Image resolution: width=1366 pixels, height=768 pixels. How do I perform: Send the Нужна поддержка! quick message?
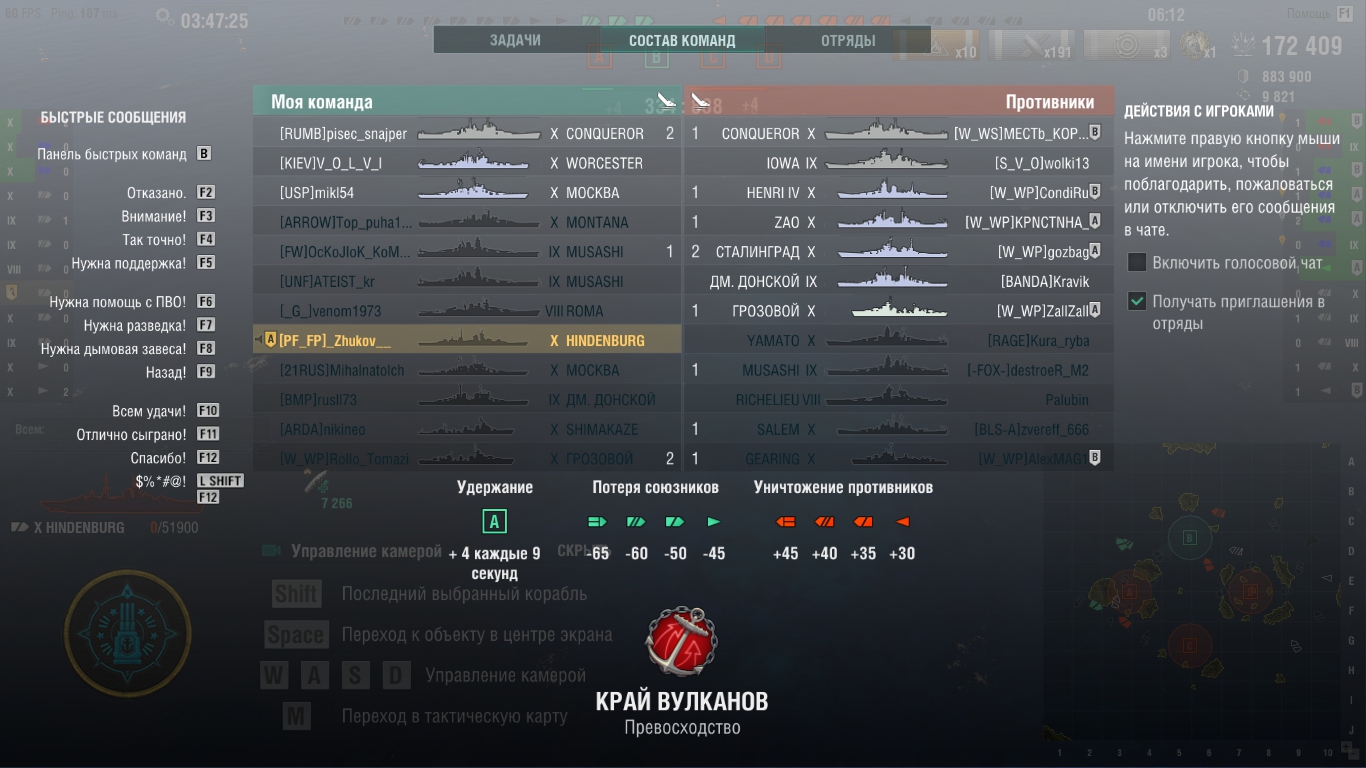pyautogui.click(x=129, y=263)
